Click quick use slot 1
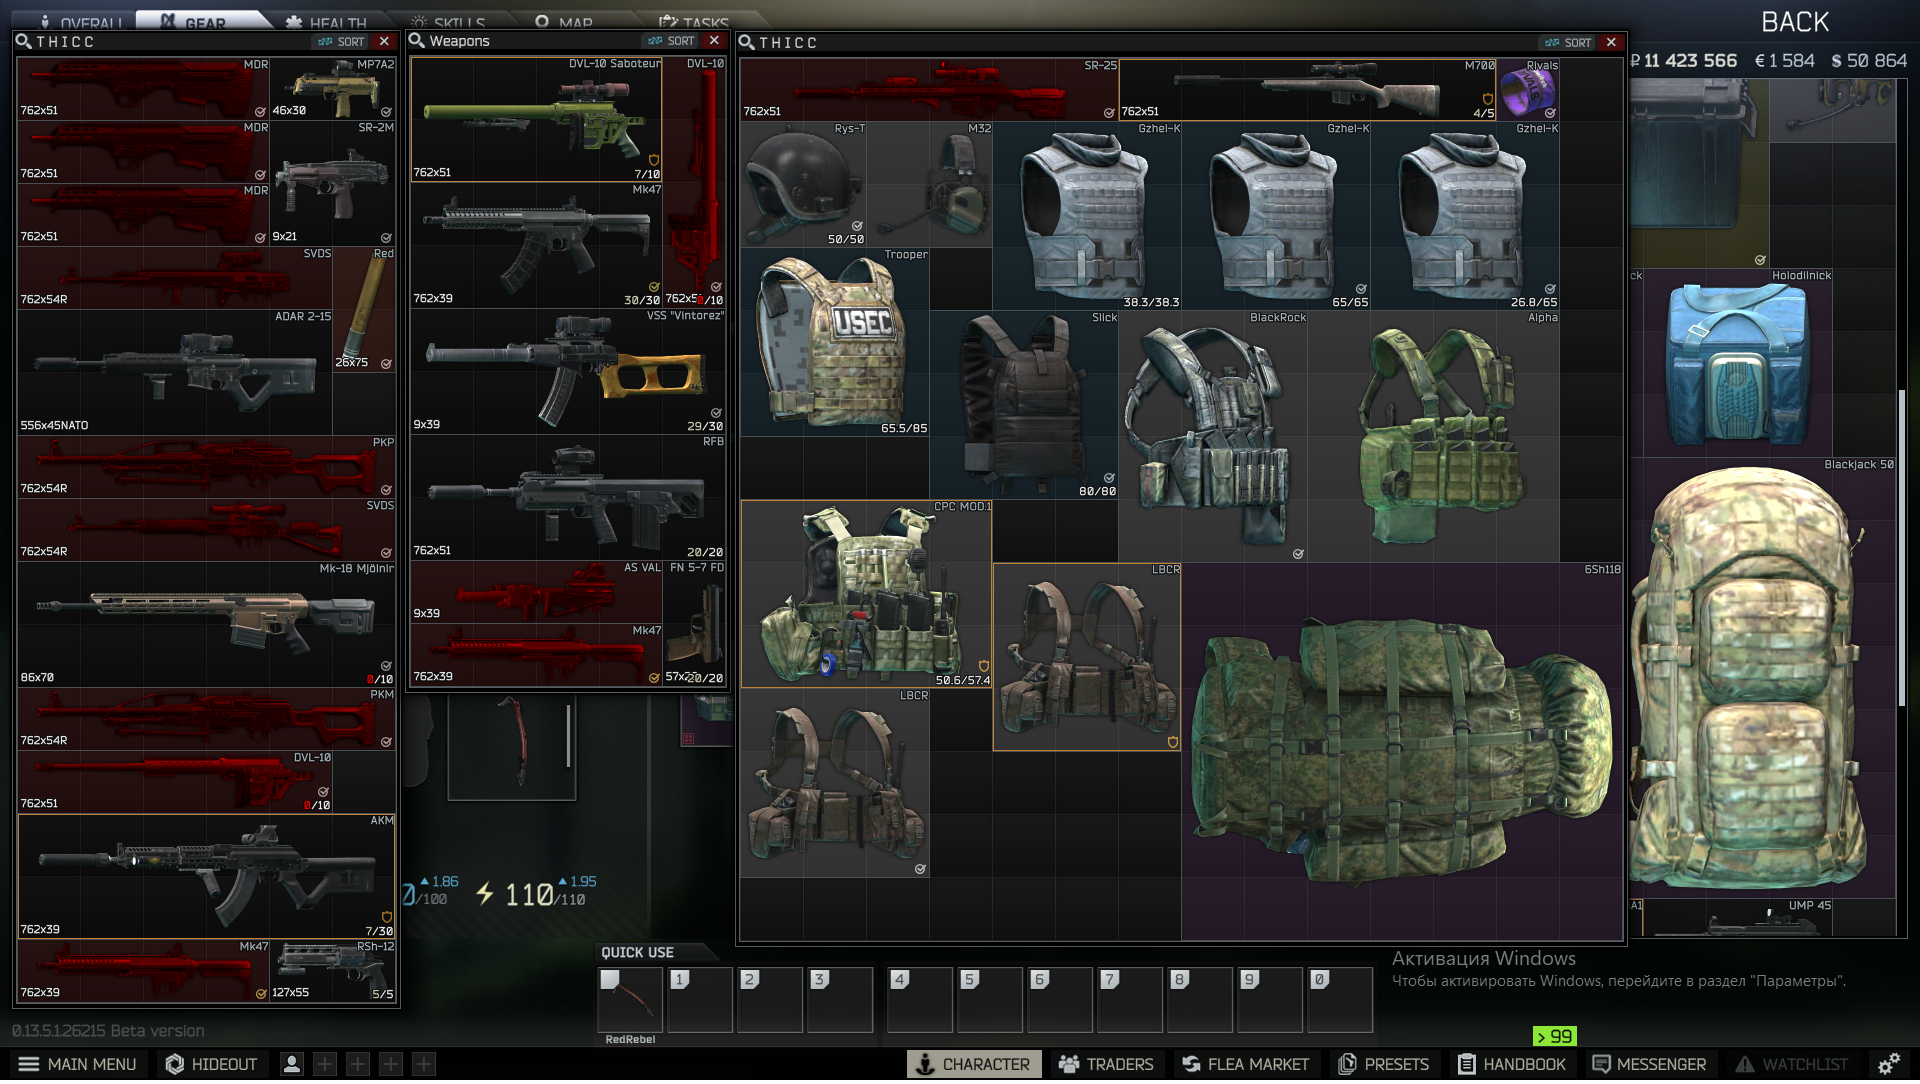1920x1084 pixels. [x=700, y=999]
